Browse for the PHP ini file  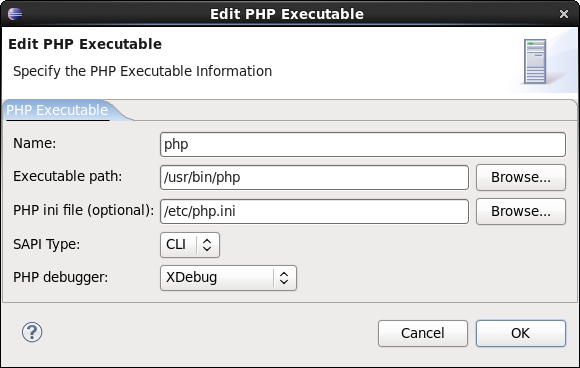521,212
